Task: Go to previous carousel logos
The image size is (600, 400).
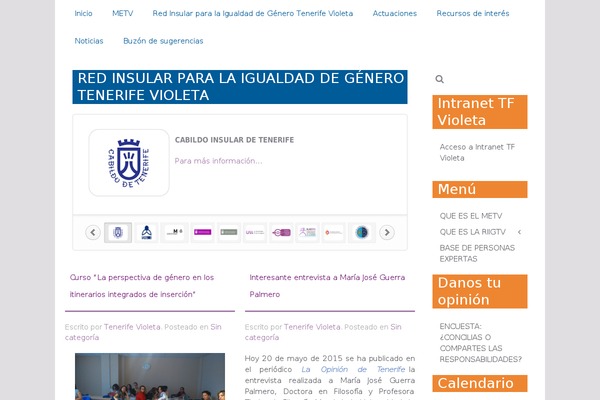Action: tap(93, 232)
